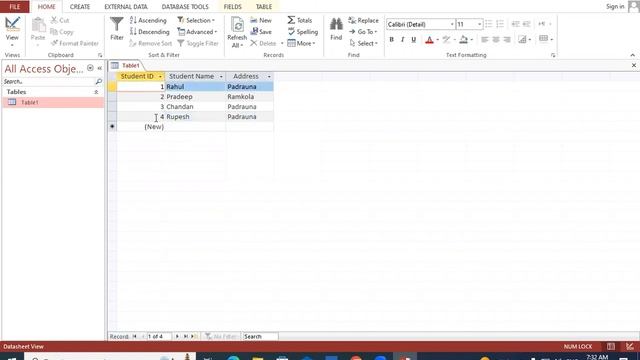Close Table1 with the X button

pyautogui.click(x=633, y=65)
